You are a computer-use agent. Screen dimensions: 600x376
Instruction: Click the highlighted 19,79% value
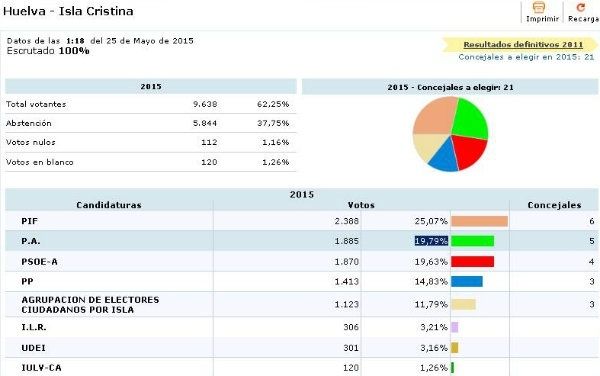tap(431, 241)
